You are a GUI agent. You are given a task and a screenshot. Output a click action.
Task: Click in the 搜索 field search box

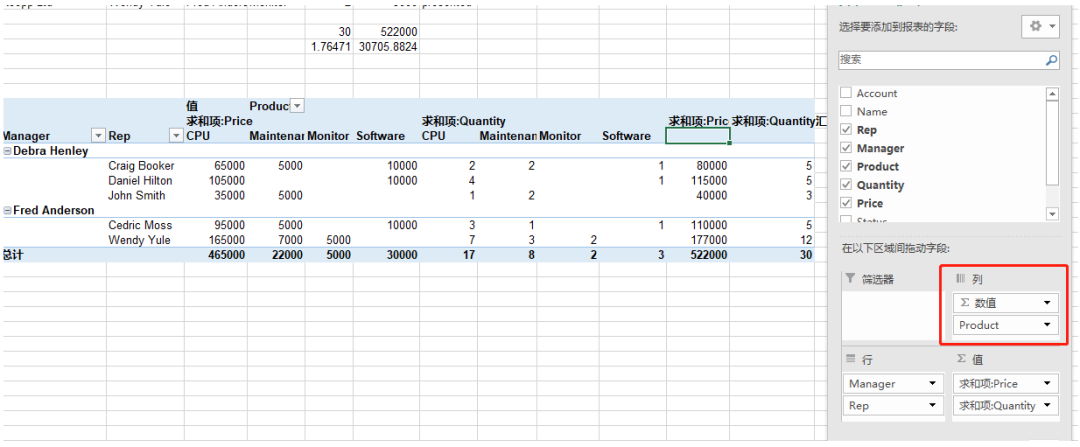[x=941, y=60]
